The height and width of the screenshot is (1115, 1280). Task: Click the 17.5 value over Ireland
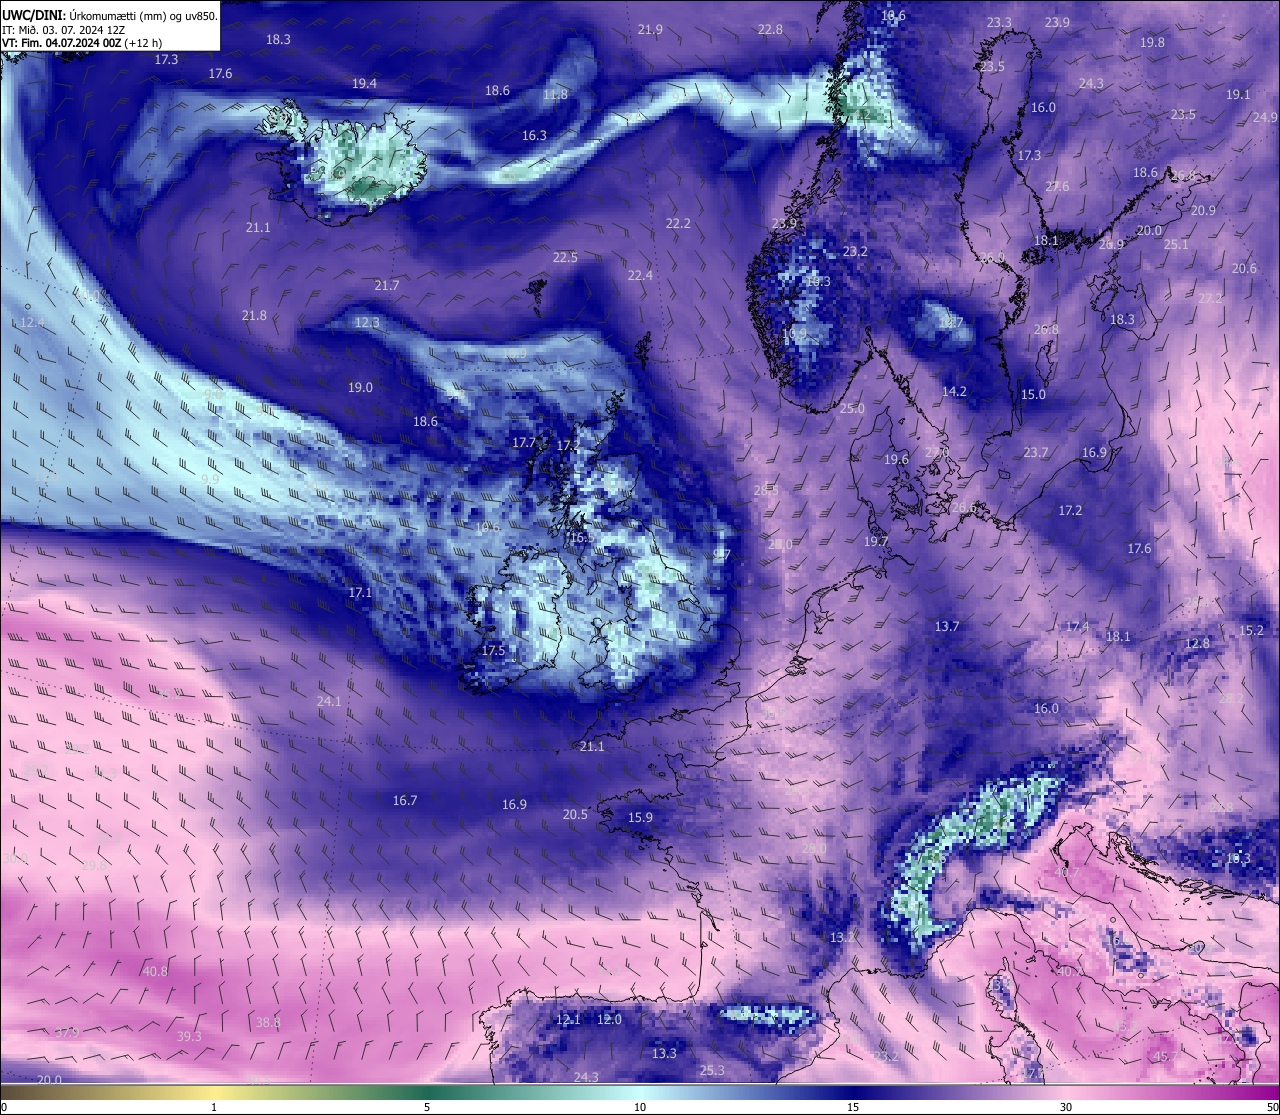[493, 651]
